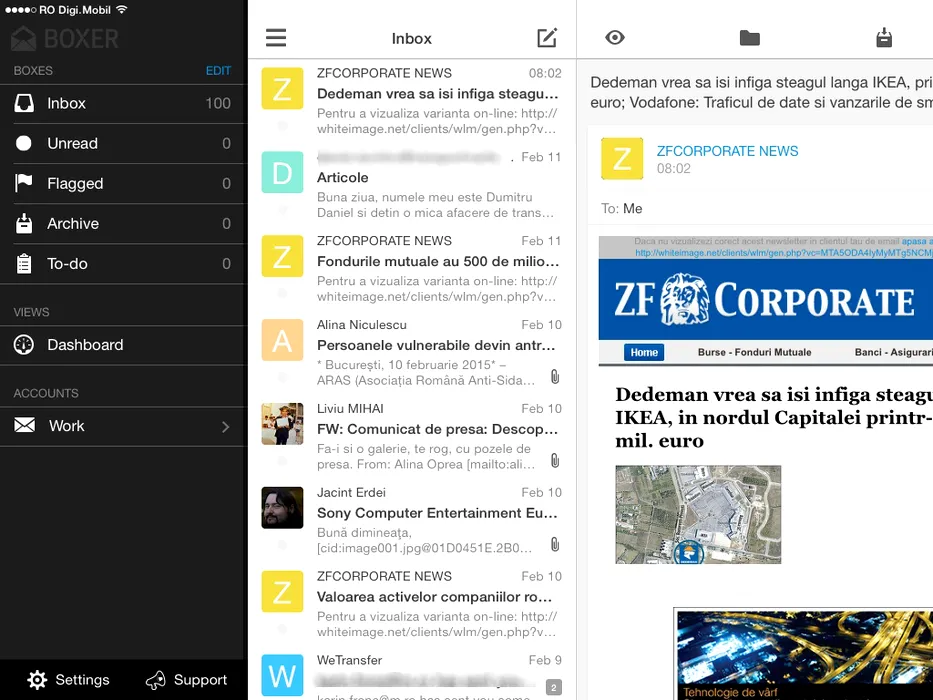Image resolution: width=933 pixels, height=700 pixels.
Task: Open the To-do box
Action: click(67, 264)
